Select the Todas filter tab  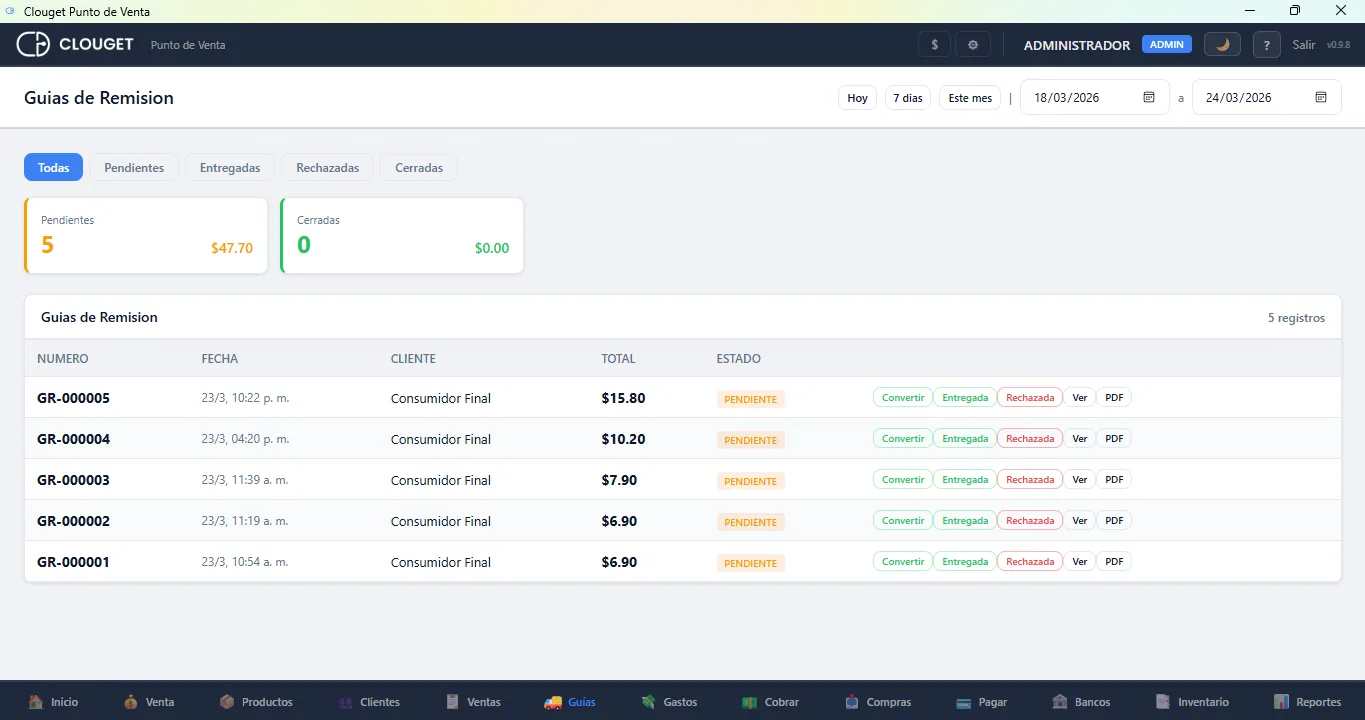pyautogui.click(x=54, y=168)
